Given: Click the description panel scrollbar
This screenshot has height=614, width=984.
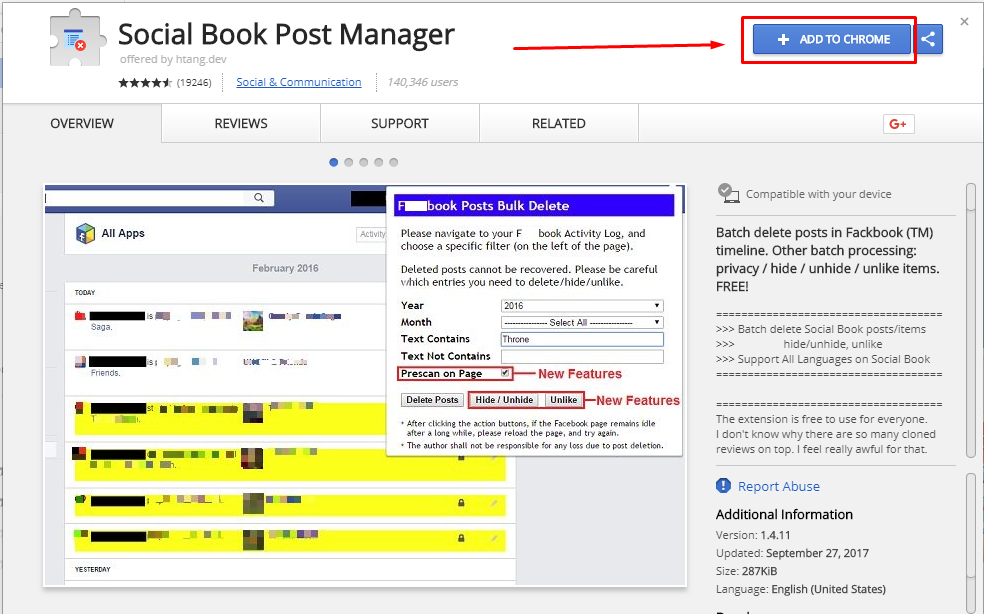Looking at the screenshot, I should point(971,320).
